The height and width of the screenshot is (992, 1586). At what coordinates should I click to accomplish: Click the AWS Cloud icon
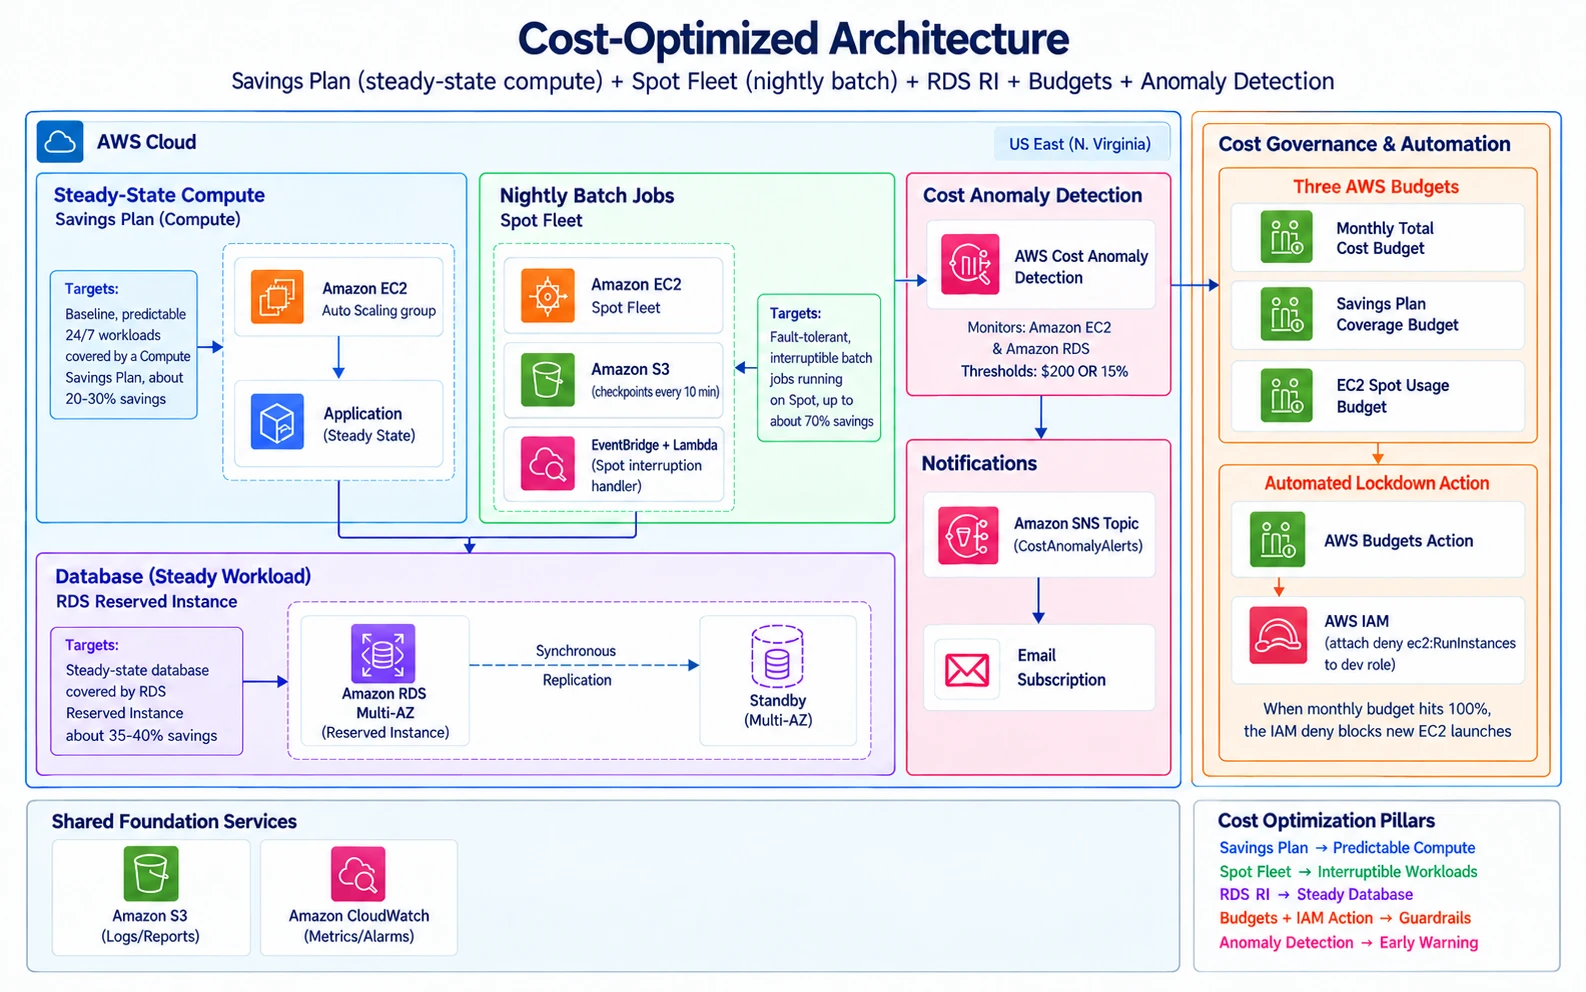(x=60, y=141)
